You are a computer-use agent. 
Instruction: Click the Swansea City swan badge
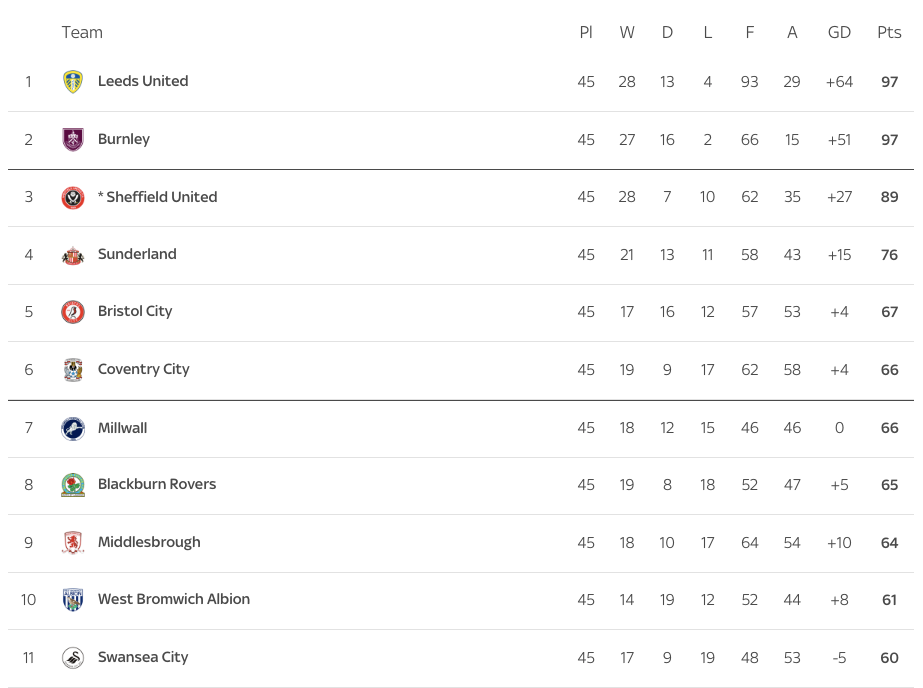(x=73, y=657)
